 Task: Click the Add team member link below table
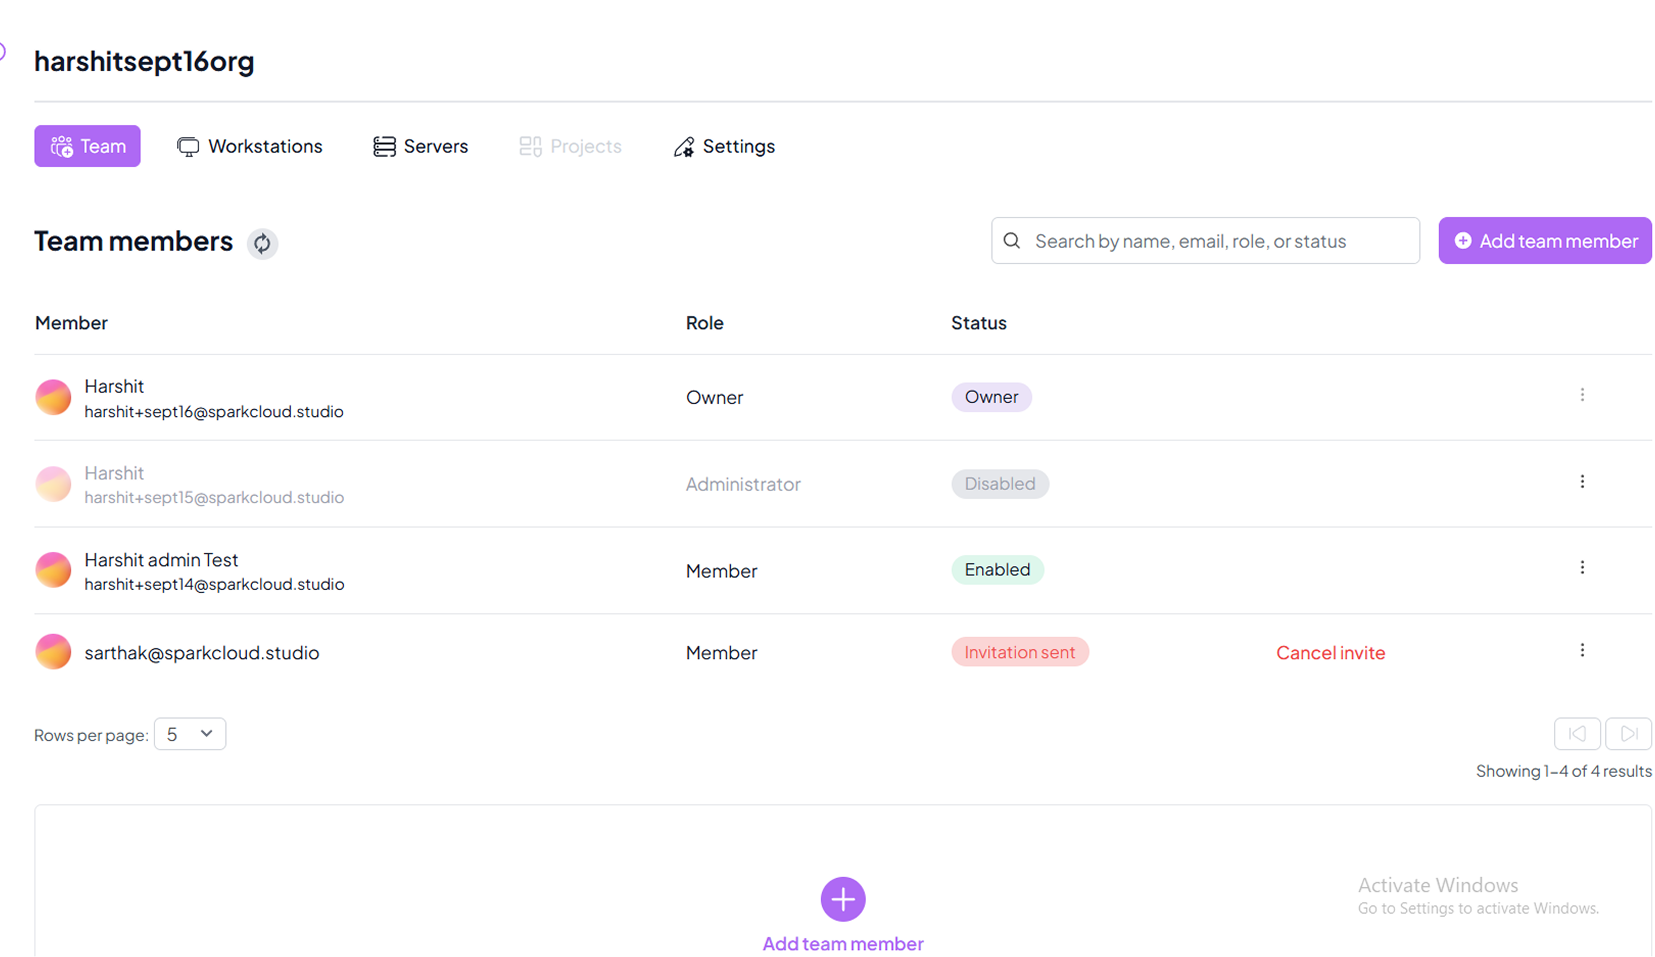tap(842, 943)
